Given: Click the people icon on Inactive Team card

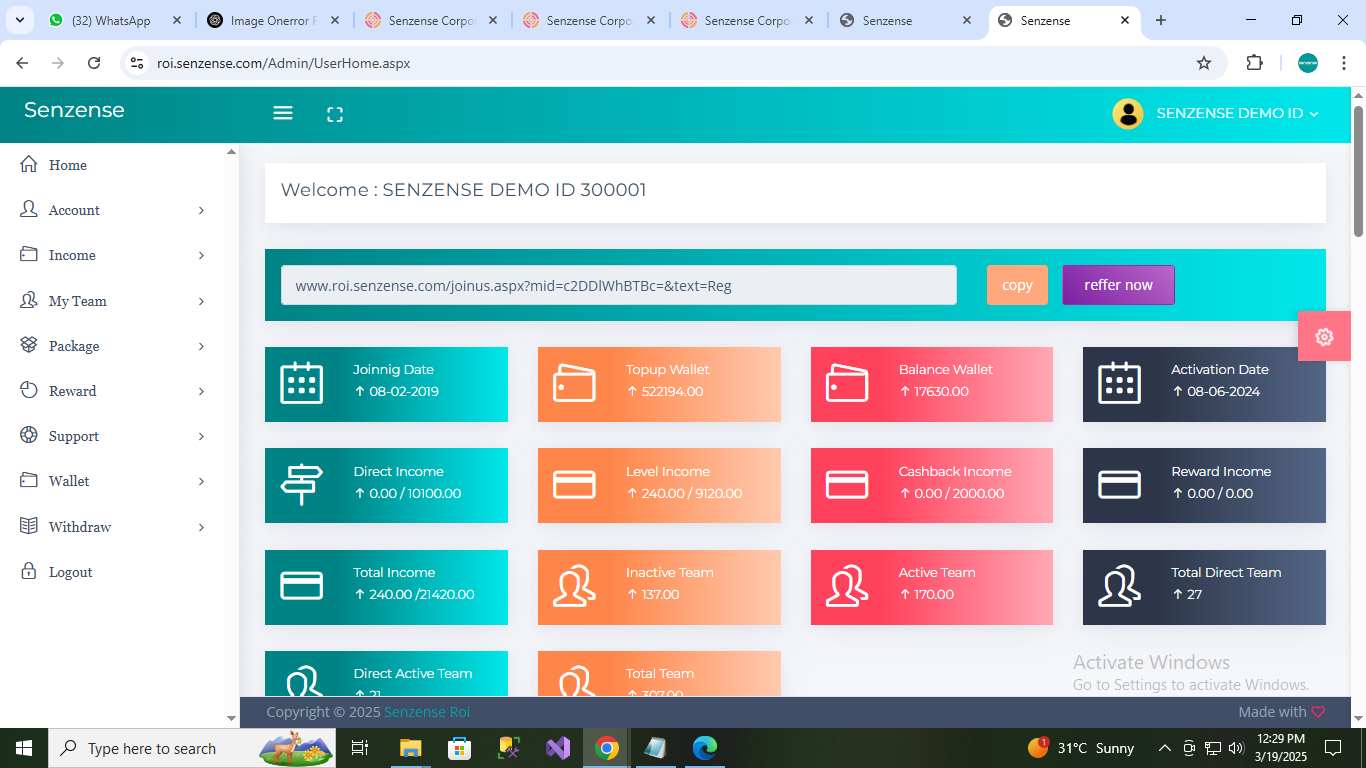Looking at the screenshot, I should point(574,586).
